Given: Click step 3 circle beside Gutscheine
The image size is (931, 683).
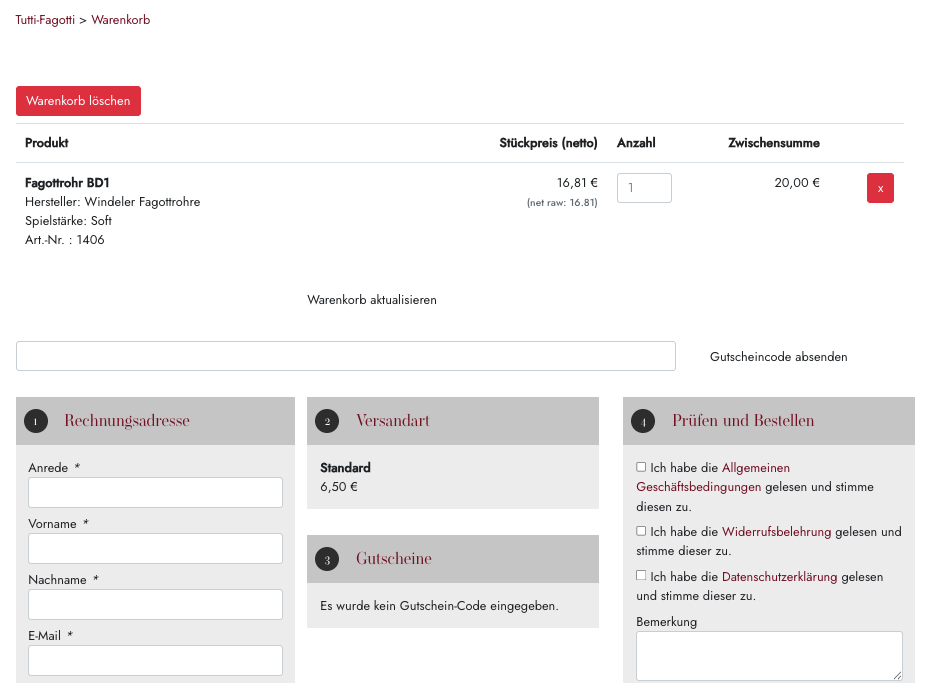Looking at the screenshot, I should 327,560.
